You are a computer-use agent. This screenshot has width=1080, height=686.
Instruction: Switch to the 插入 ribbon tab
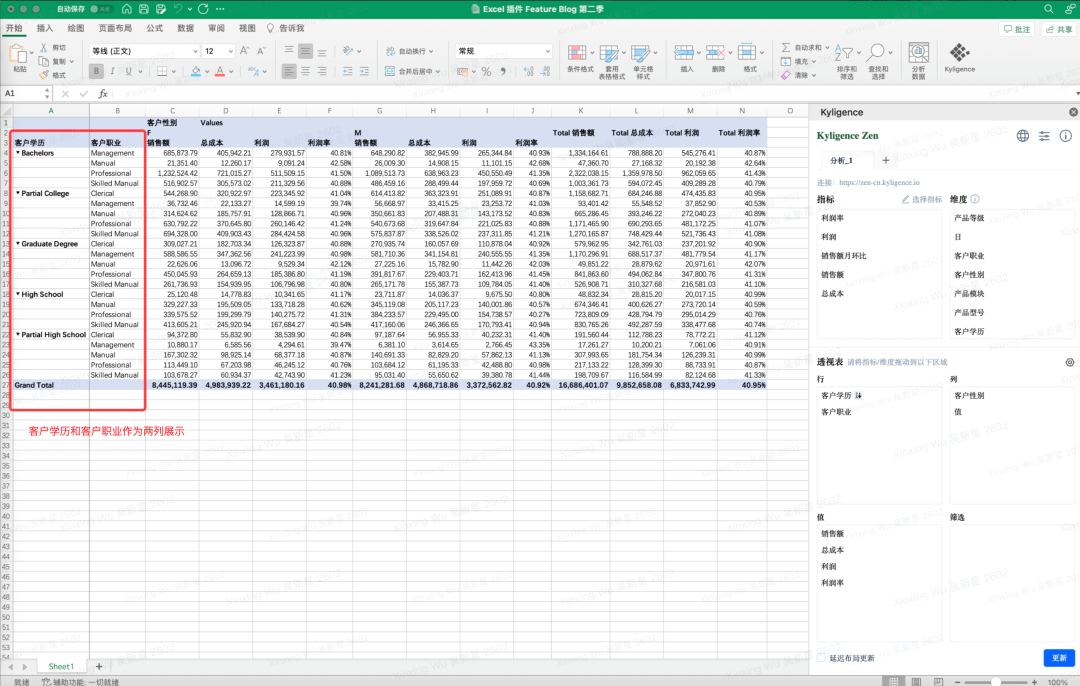coord(45,28)
